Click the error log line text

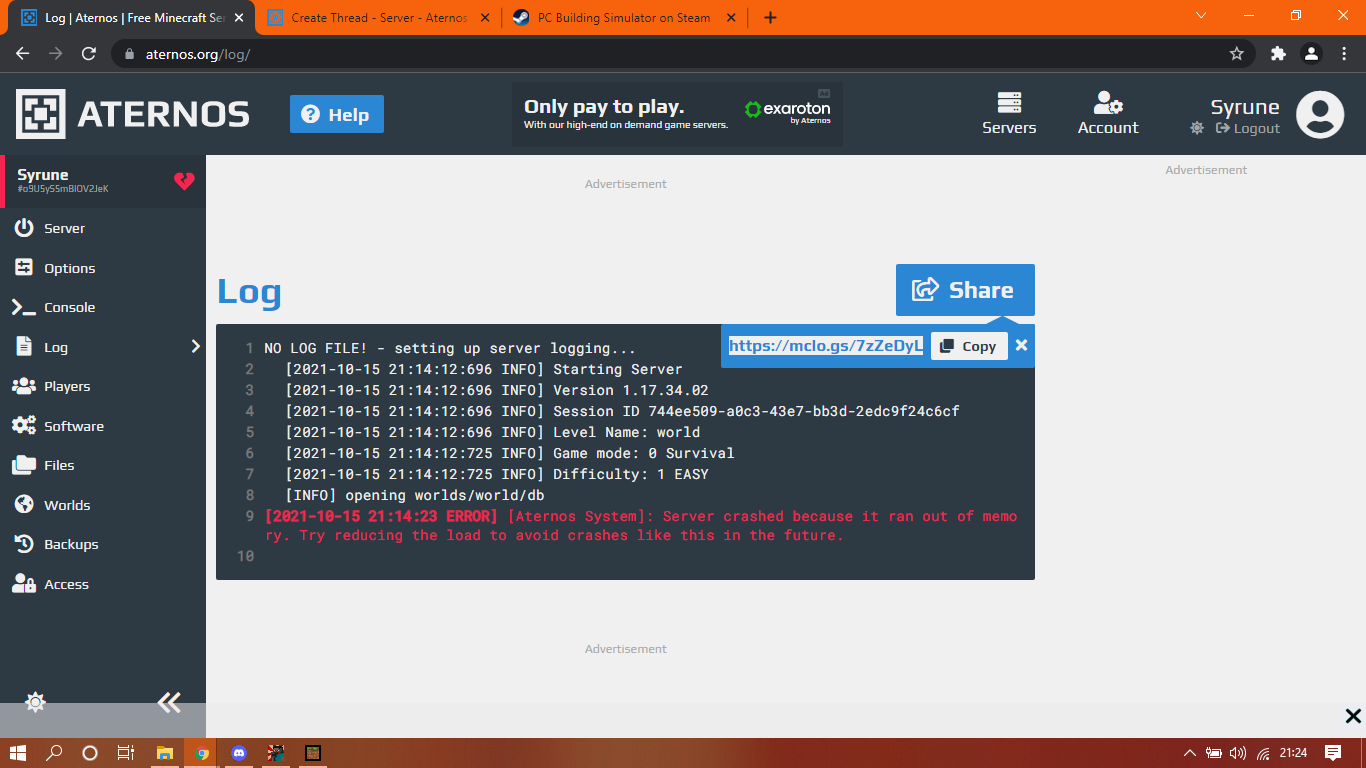641,526
